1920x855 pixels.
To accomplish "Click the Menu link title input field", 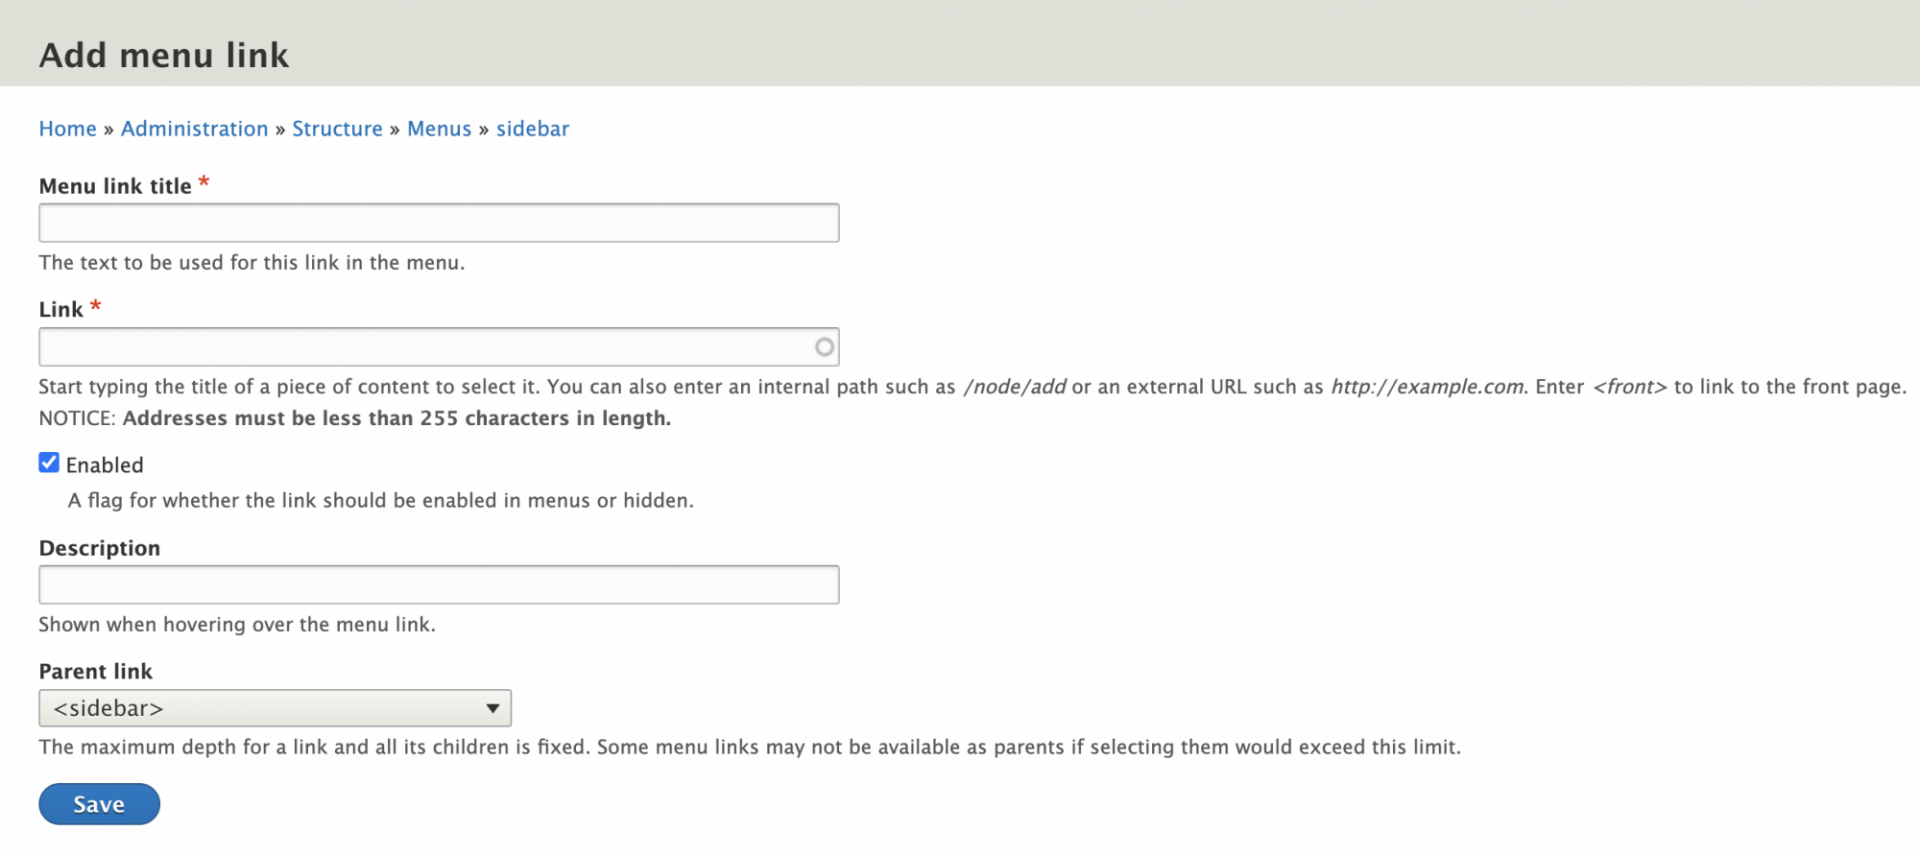I will pos(438,222).
